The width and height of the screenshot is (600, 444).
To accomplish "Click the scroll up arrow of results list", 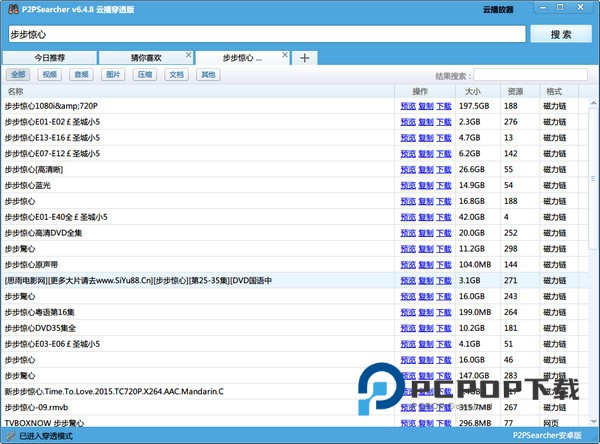I will [593, 103].
